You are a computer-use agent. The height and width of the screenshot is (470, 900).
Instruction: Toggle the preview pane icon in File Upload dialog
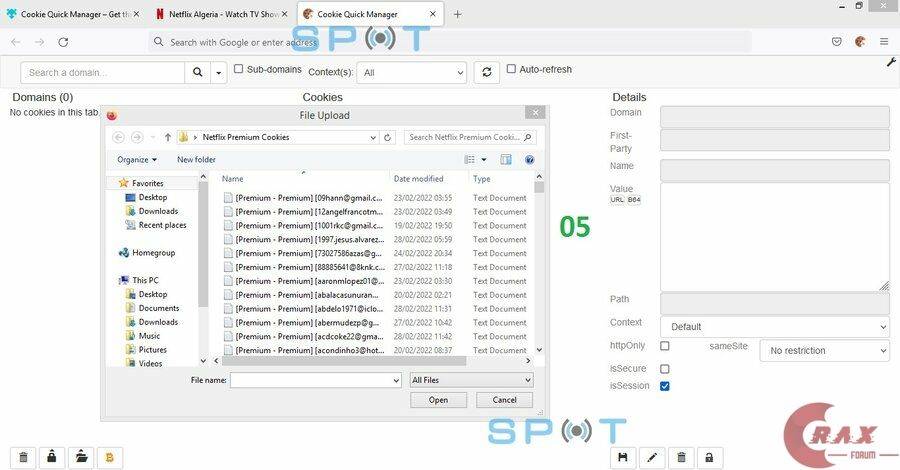[506, 160]
